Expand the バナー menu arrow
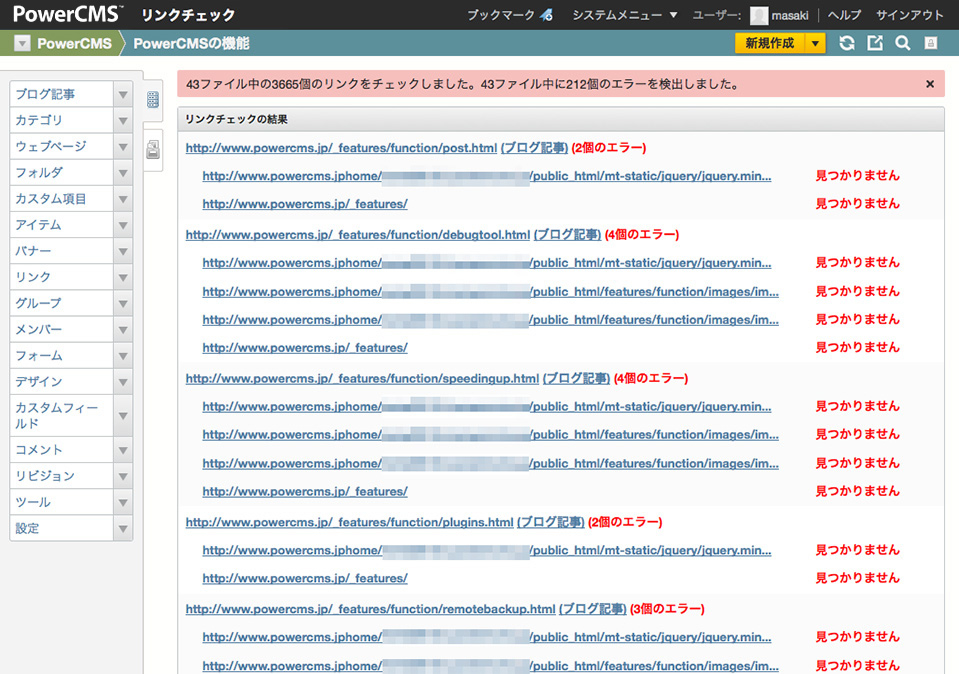 click(123, 251)
